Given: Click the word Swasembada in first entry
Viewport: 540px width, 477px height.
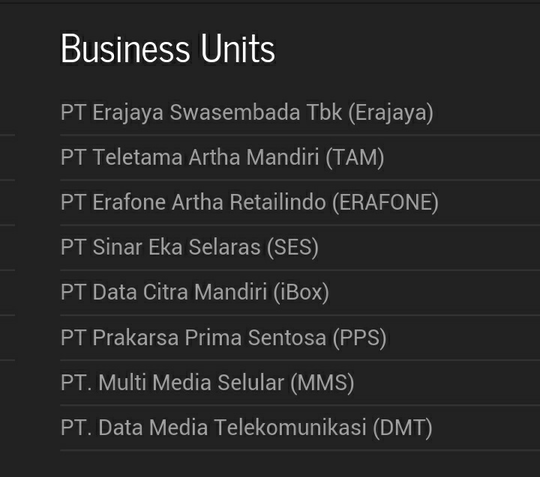Looking at the screenshot, I should point(235,113).
